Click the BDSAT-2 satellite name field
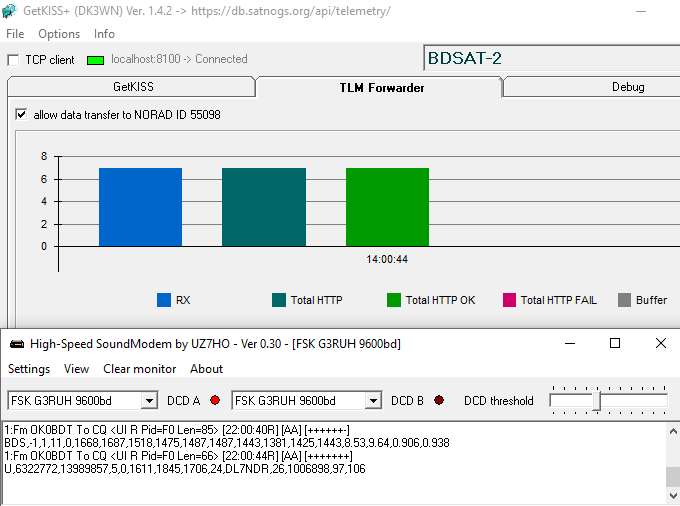 click(552, 58)
